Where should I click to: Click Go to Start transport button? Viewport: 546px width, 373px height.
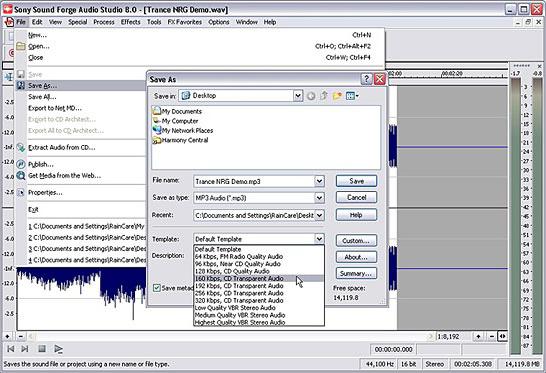(11, 349)
